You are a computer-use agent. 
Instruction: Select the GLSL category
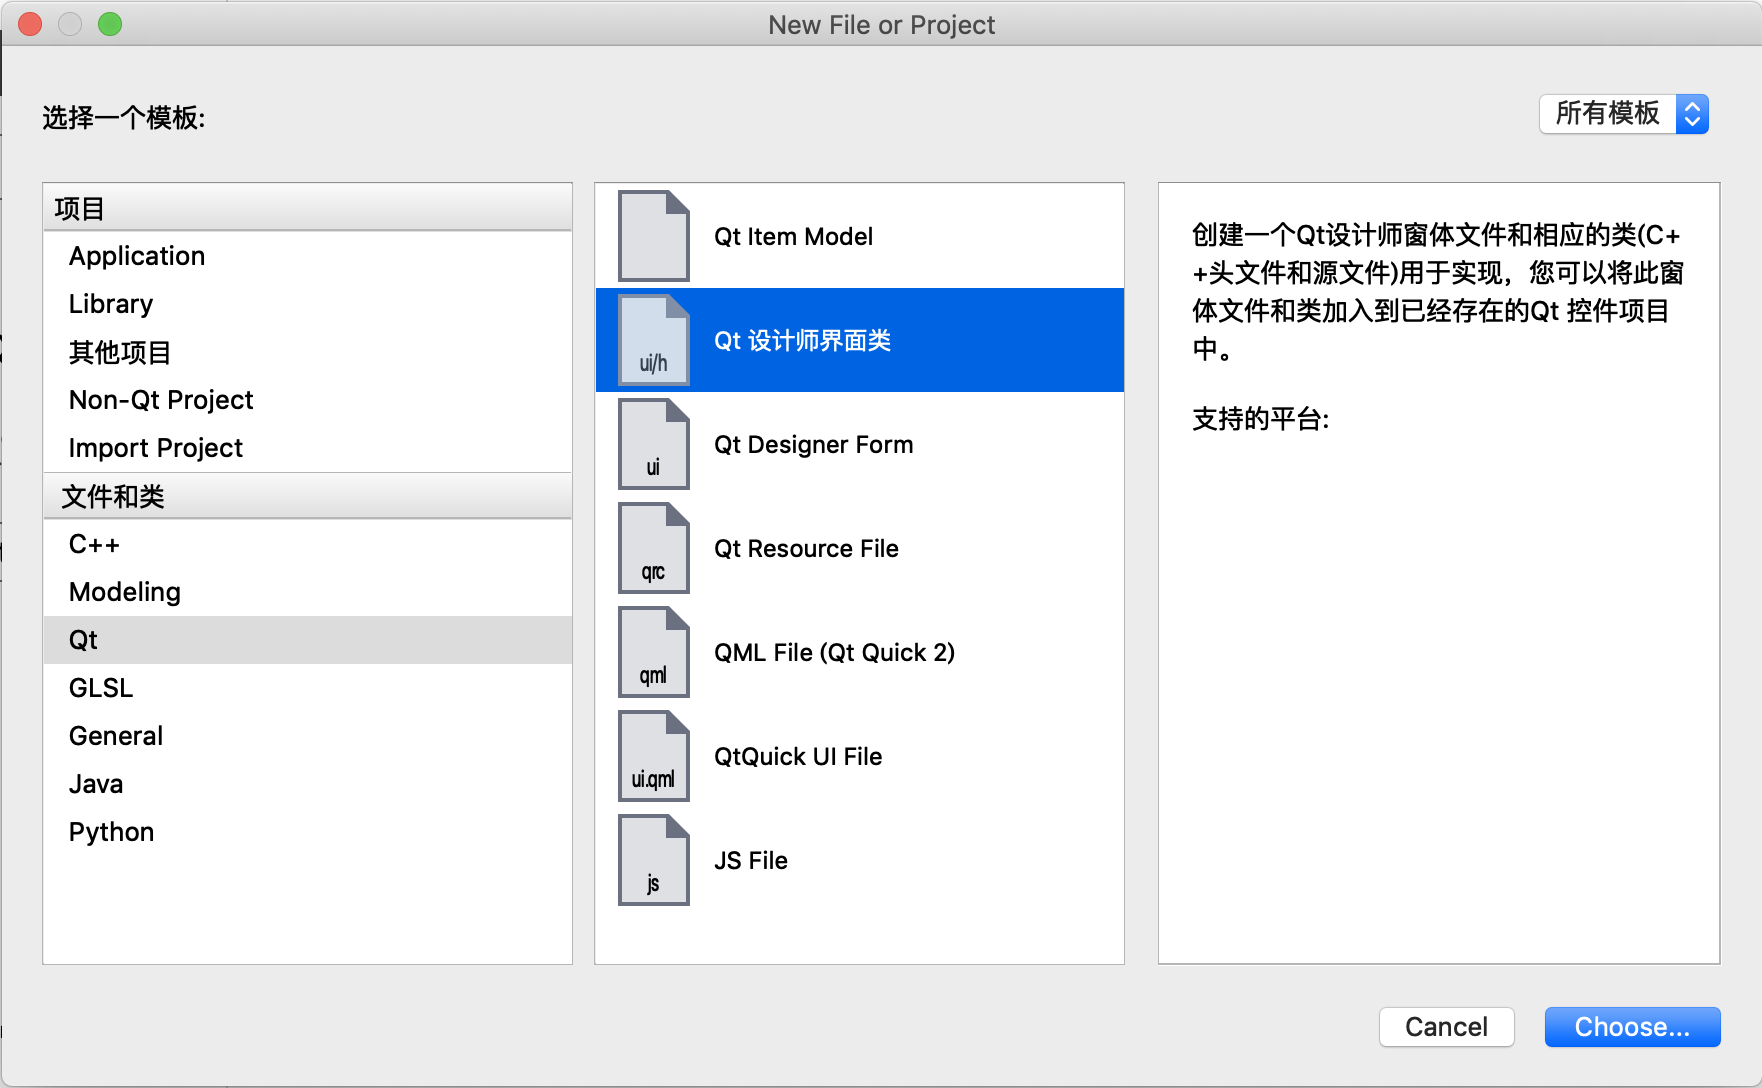tap(308, 688)
